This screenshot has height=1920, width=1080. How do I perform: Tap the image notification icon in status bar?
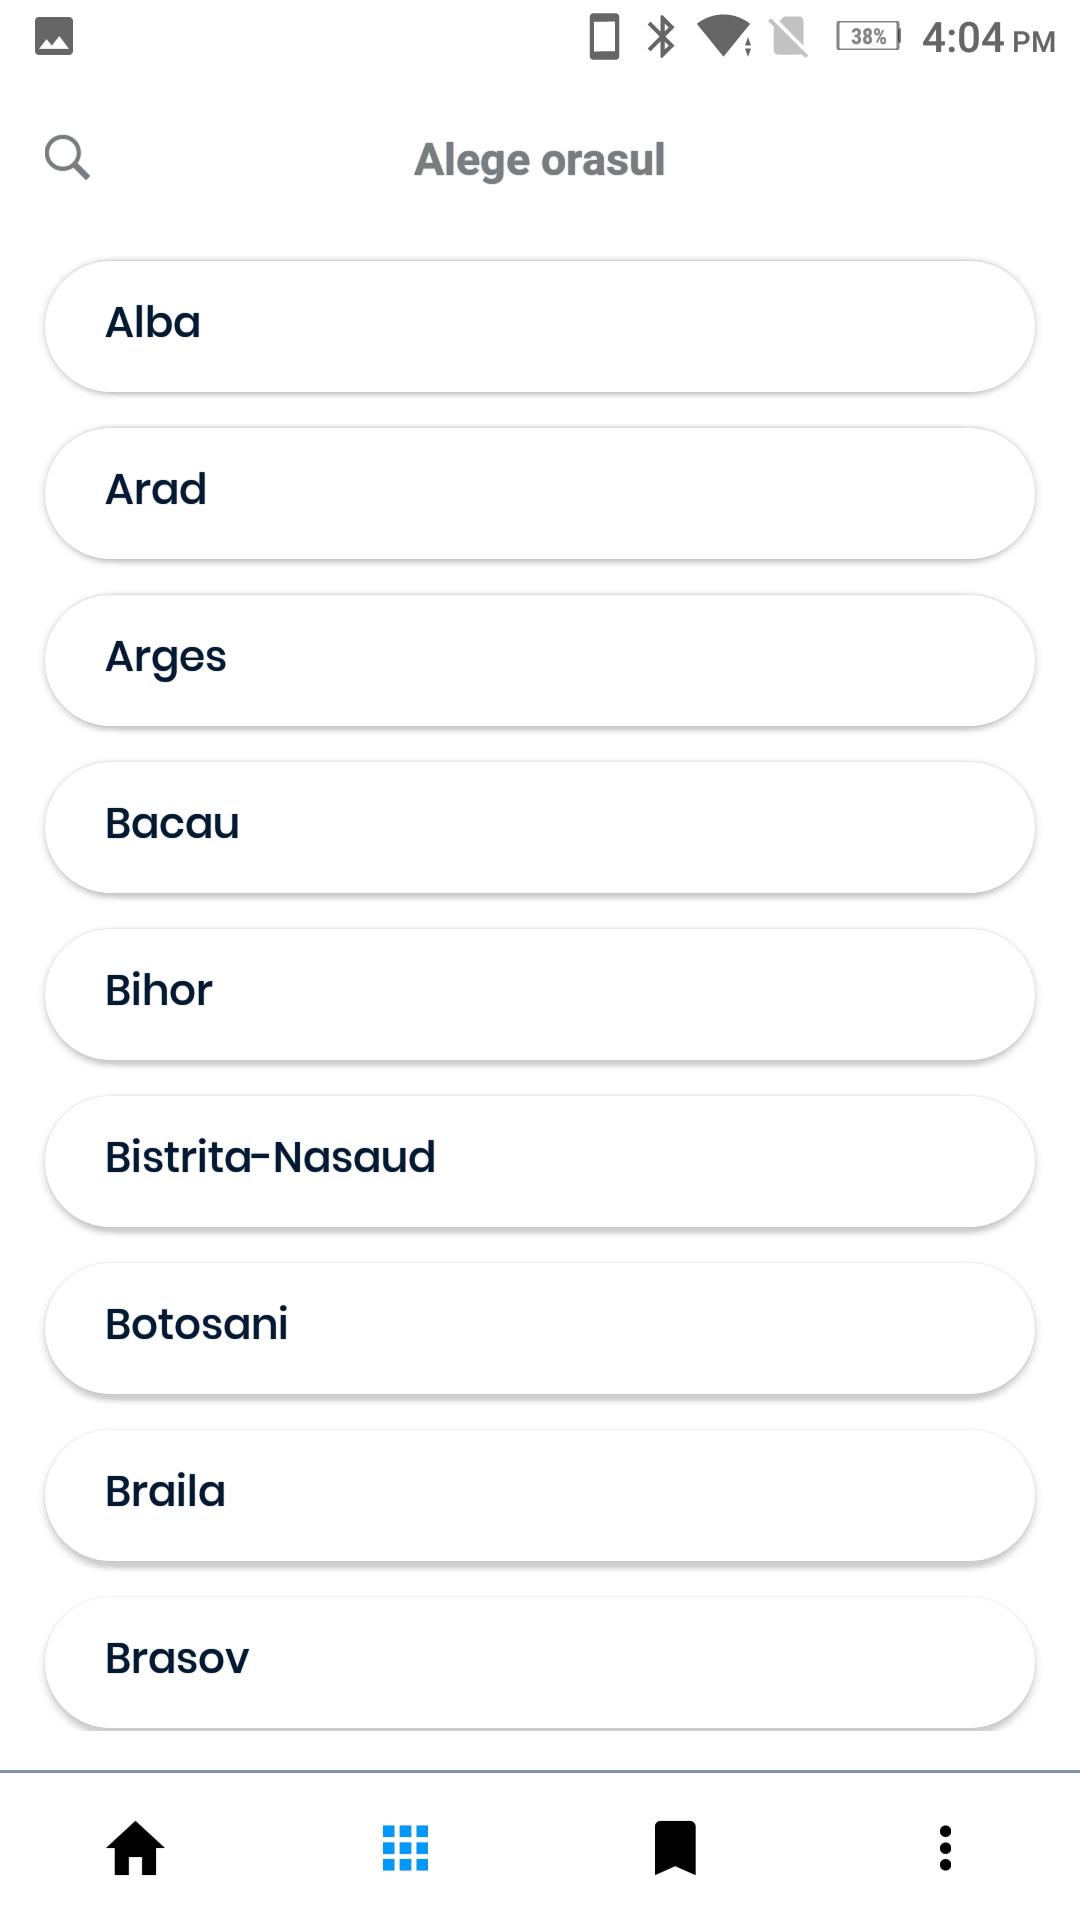(x=54, y=37)
